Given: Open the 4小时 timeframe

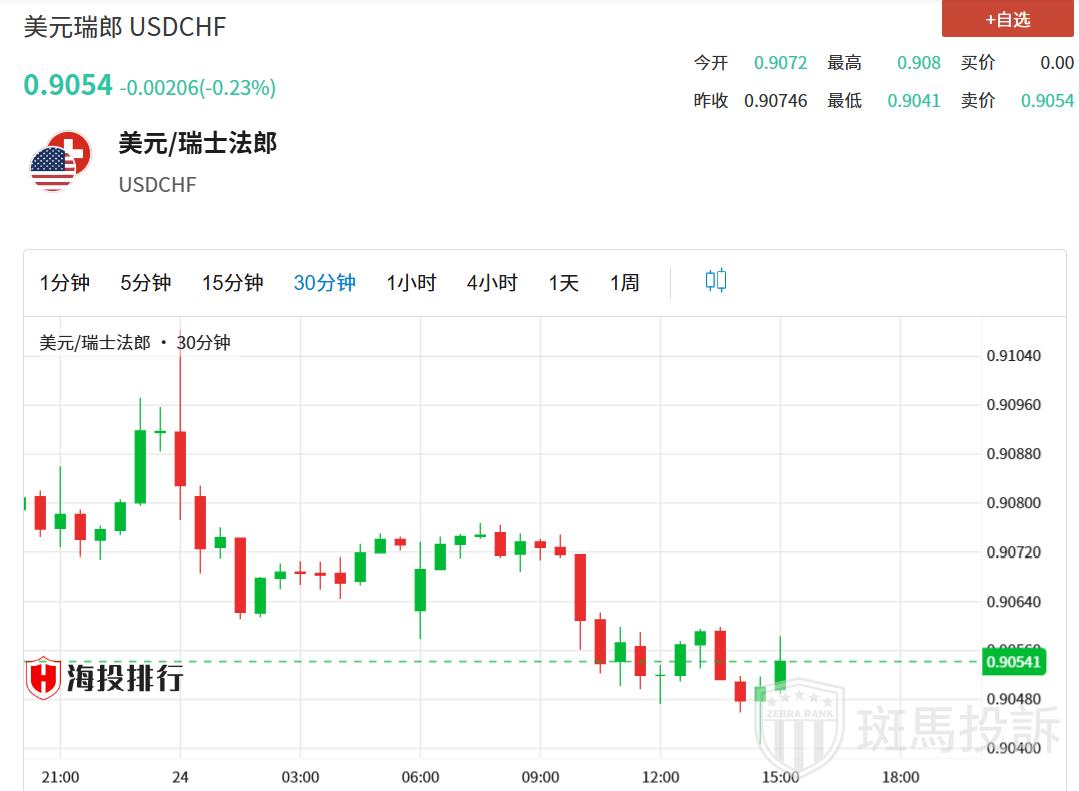Looking at the screenshot, I should point(492,283).
